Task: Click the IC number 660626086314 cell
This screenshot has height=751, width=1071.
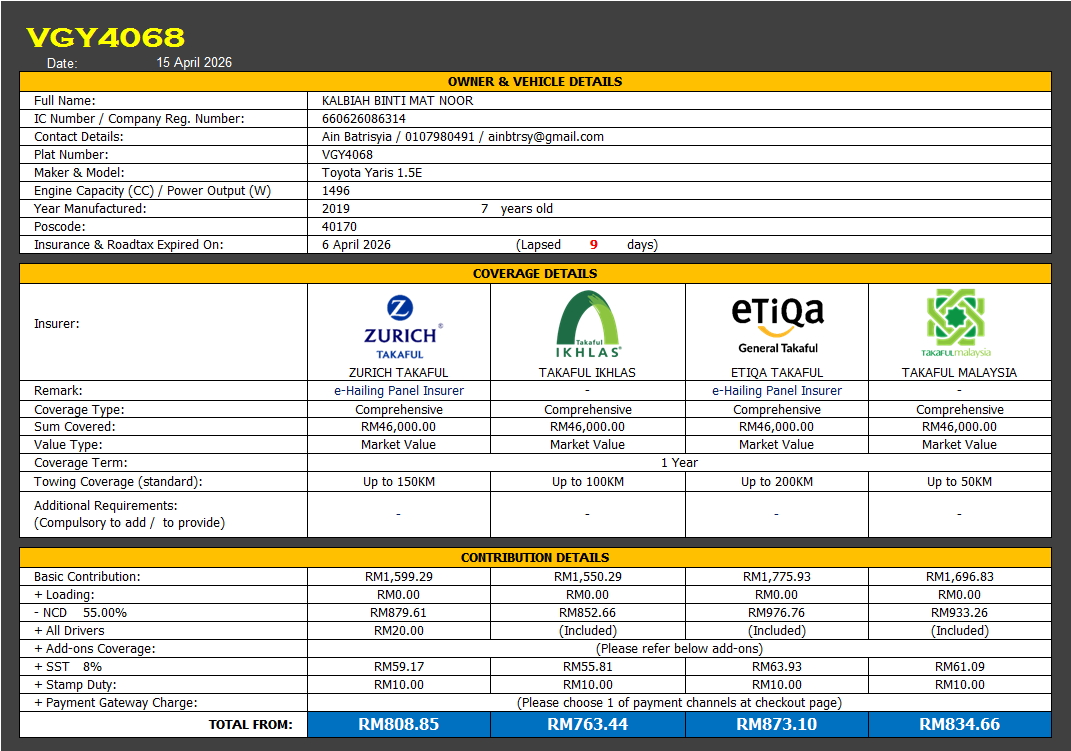Action: 364,119
